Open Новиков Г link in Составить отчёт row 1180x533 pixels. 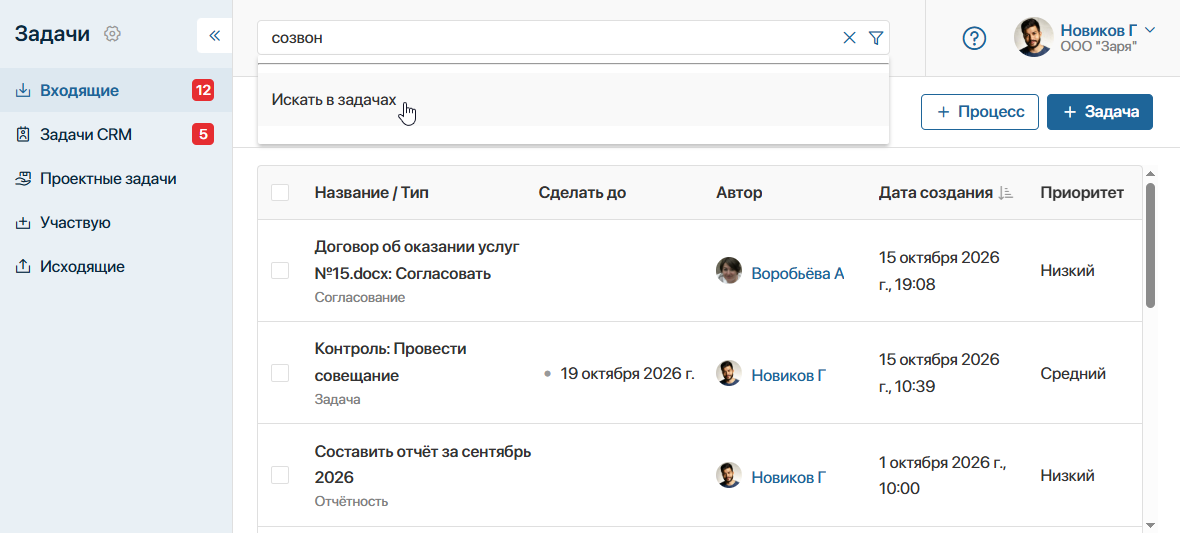789,477
